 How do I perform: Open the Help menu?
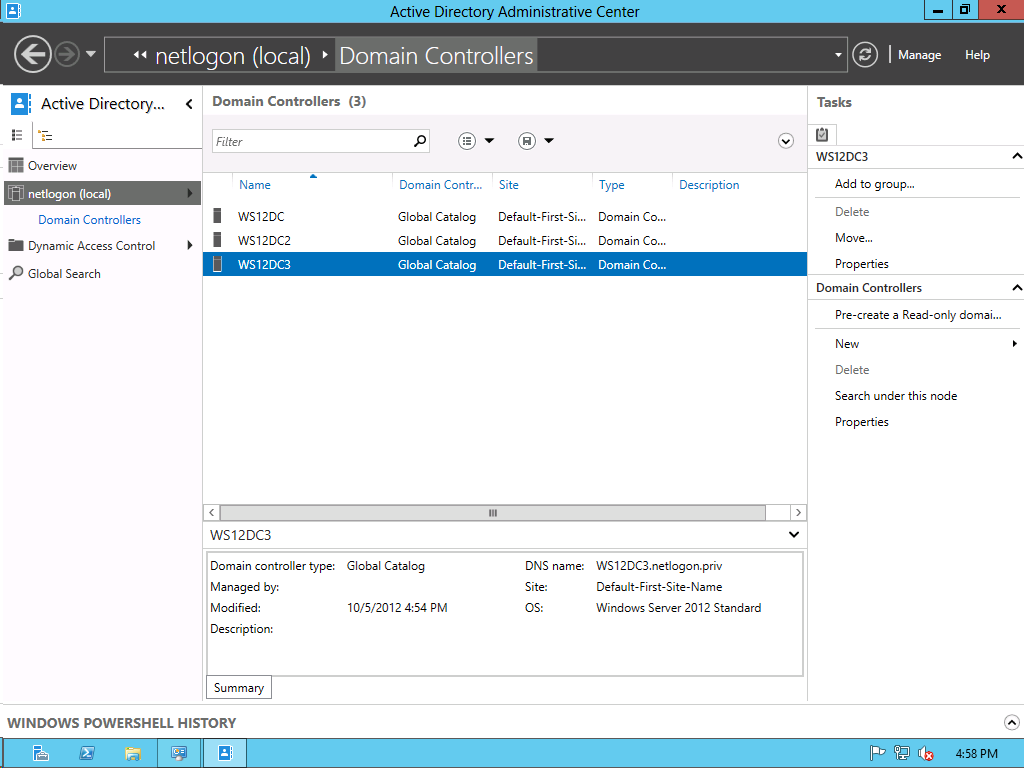tap(977, 55)
